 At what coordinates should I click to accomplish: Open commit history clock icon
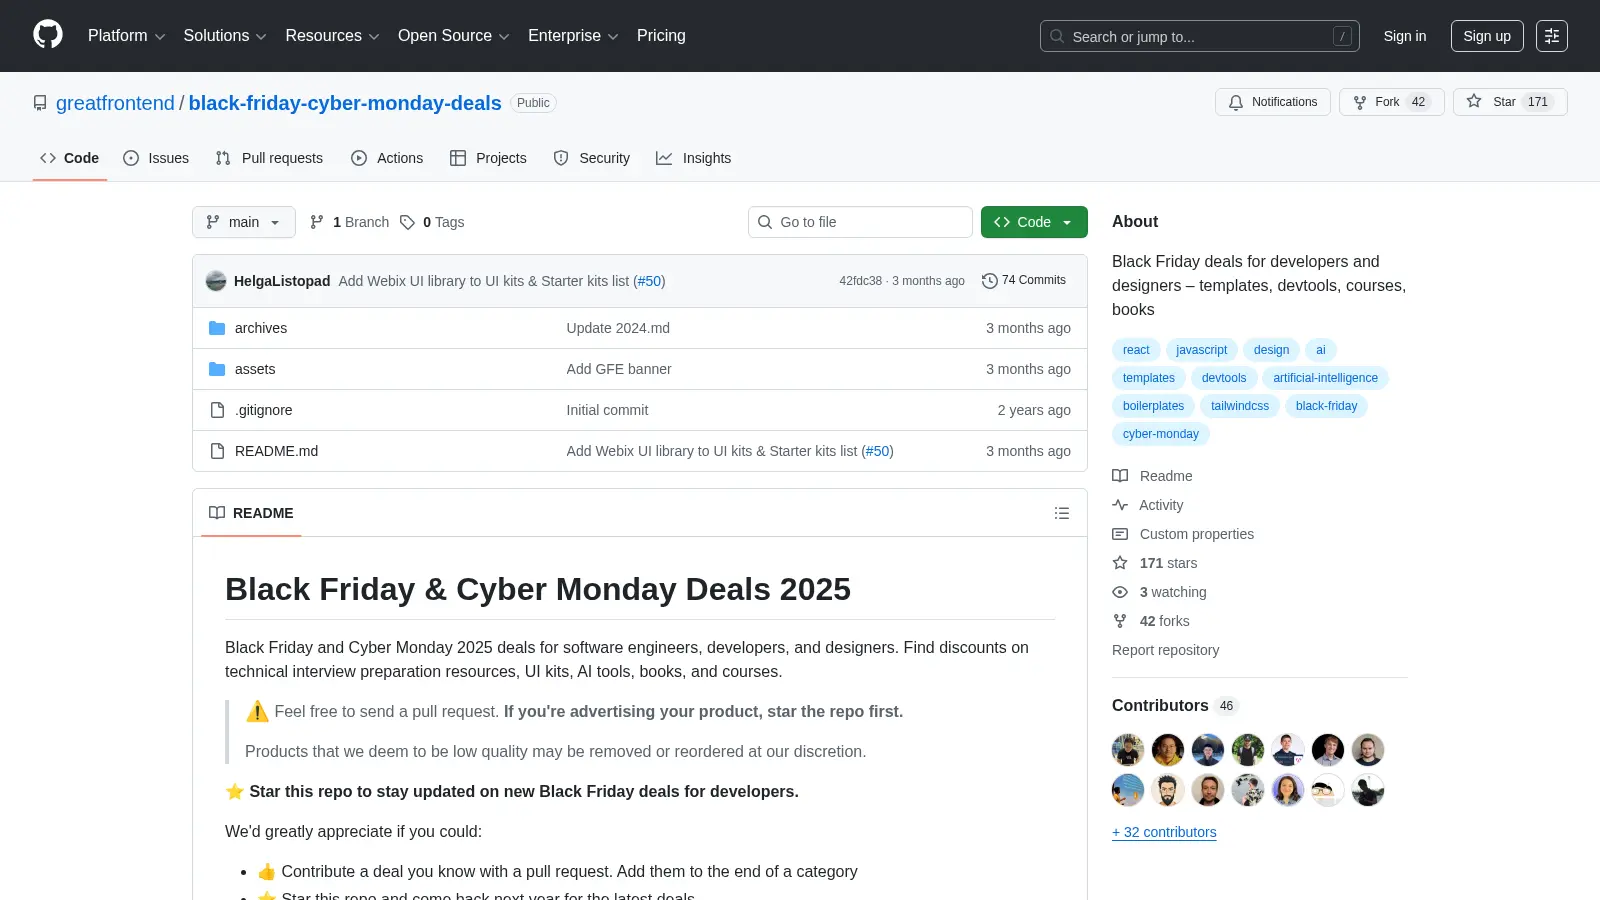[990, 281]
